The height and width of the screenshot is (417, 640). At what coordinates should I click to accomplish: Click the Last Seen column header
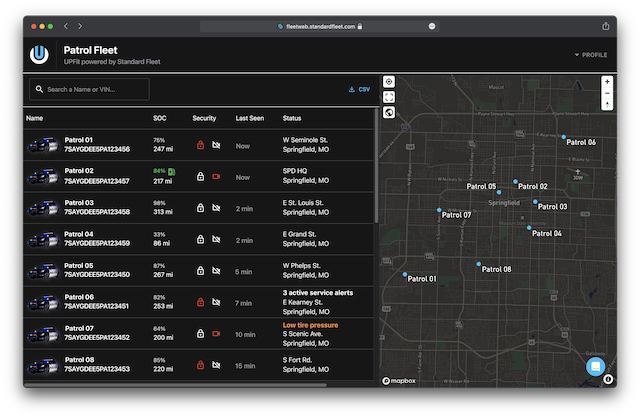pos(249,118)
